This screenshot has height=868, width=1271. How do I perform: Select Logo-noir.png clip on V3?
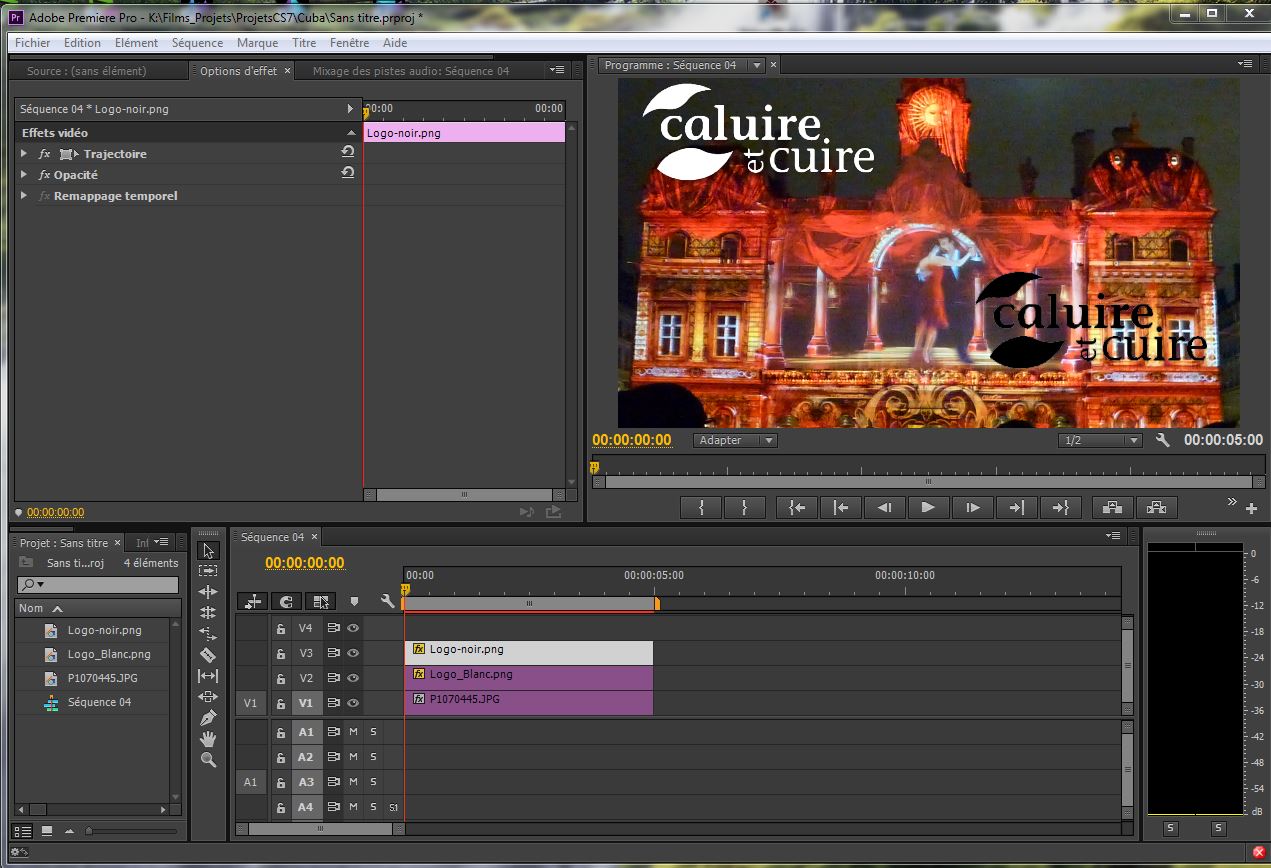coord(528,653)
